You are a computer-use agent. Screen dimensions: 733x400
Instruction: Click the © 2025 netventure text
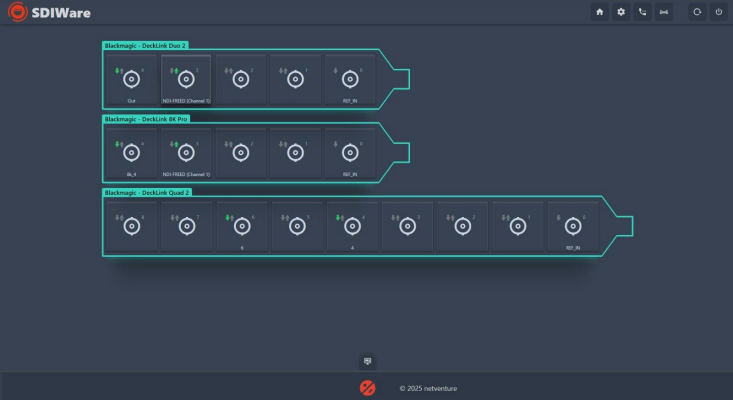[x=428, y=388]
